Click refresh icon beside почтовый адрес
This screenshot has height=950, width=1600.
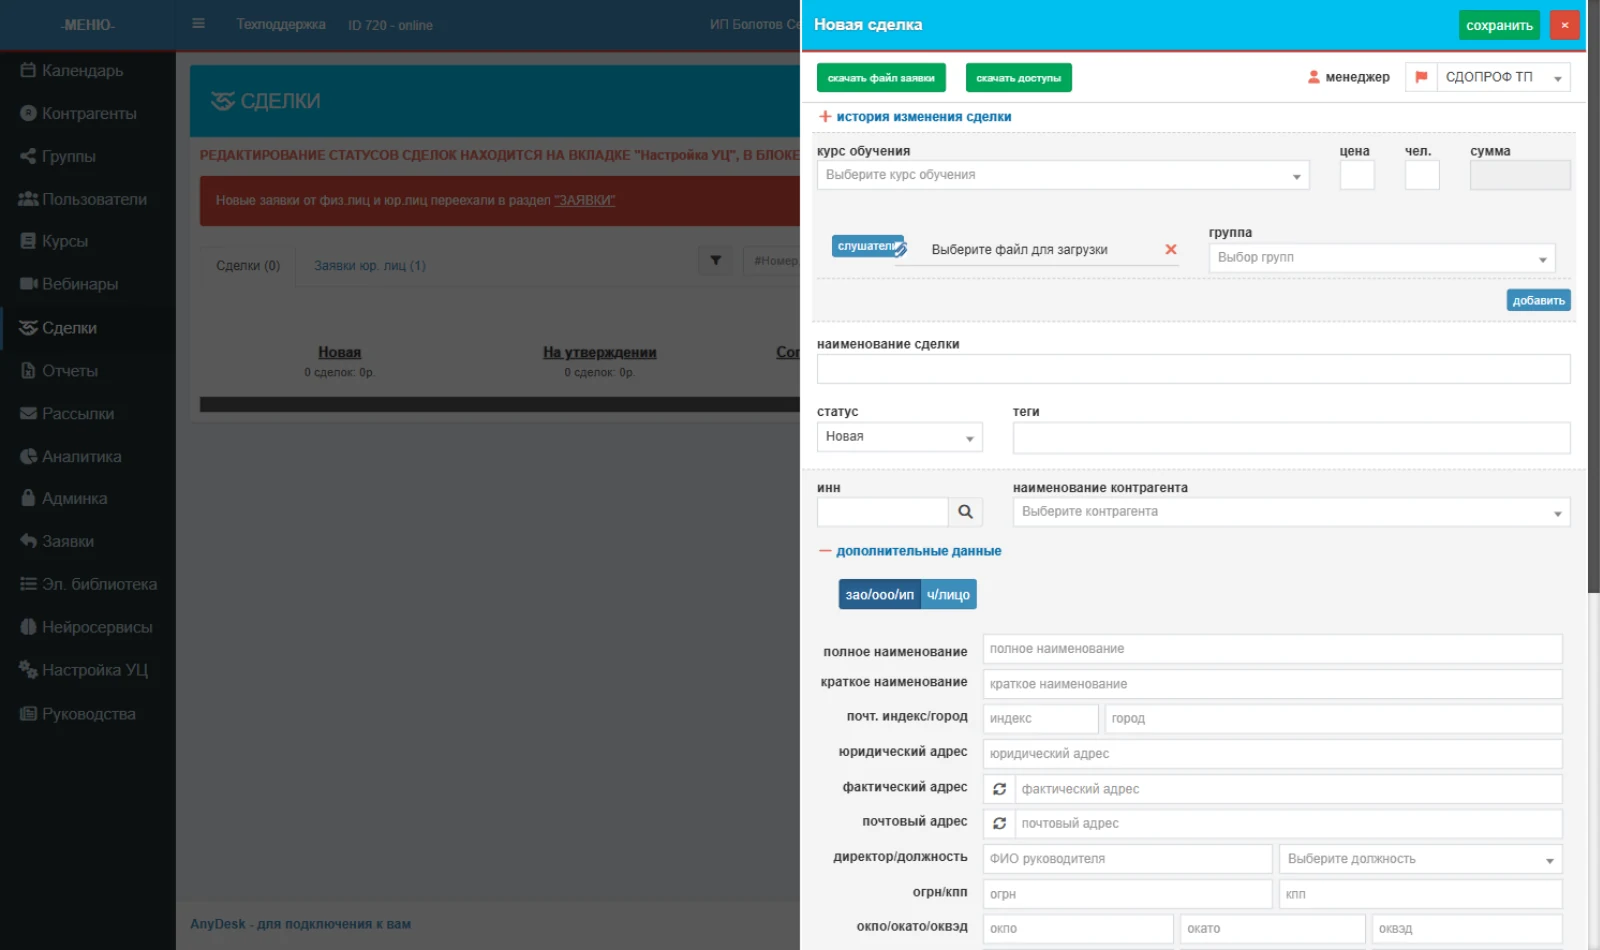[x=999, y=824]
